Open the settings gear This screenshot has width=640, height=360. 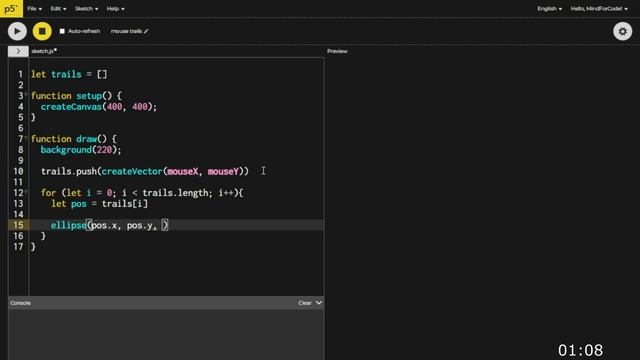pyautogui.click(x=622, y=31)
